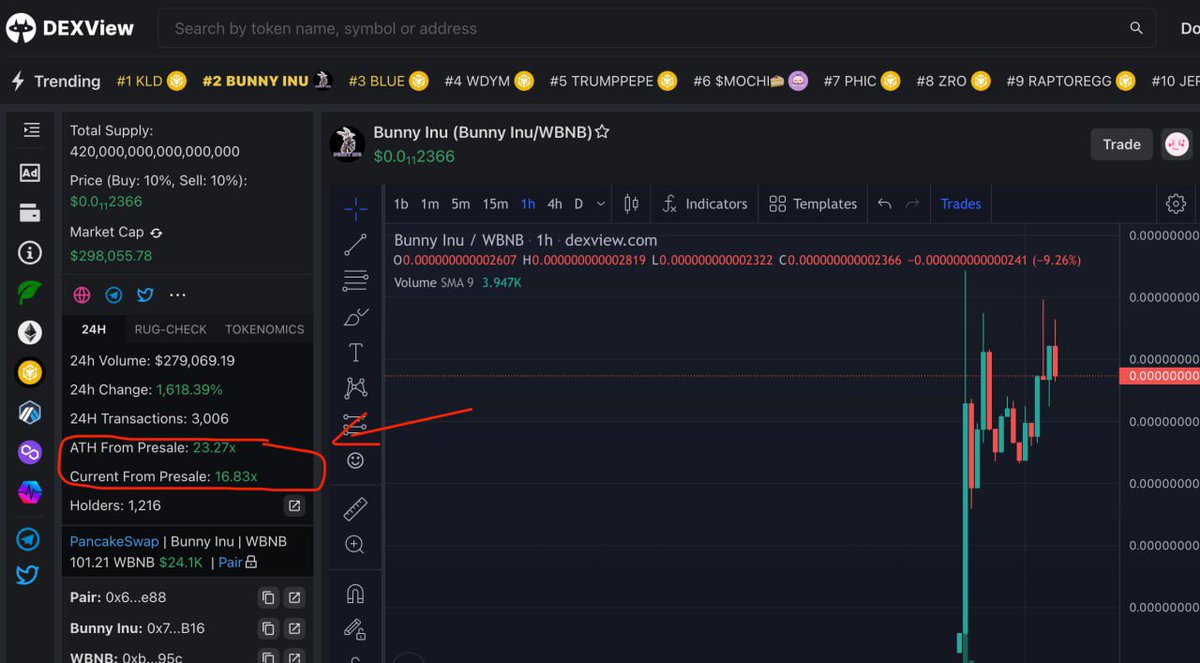Viewport: 1200px width, 663px height.
Task: Open the token Twitter link icon
Action: [145, 295]
